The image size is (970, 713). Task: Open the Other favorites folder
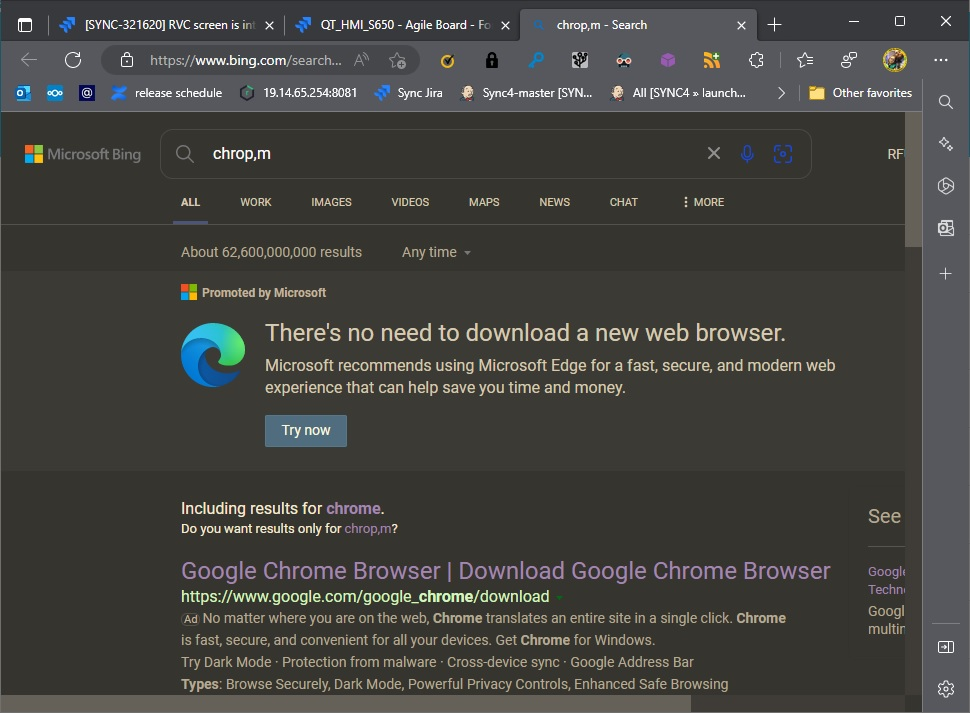tap(860, 93)
